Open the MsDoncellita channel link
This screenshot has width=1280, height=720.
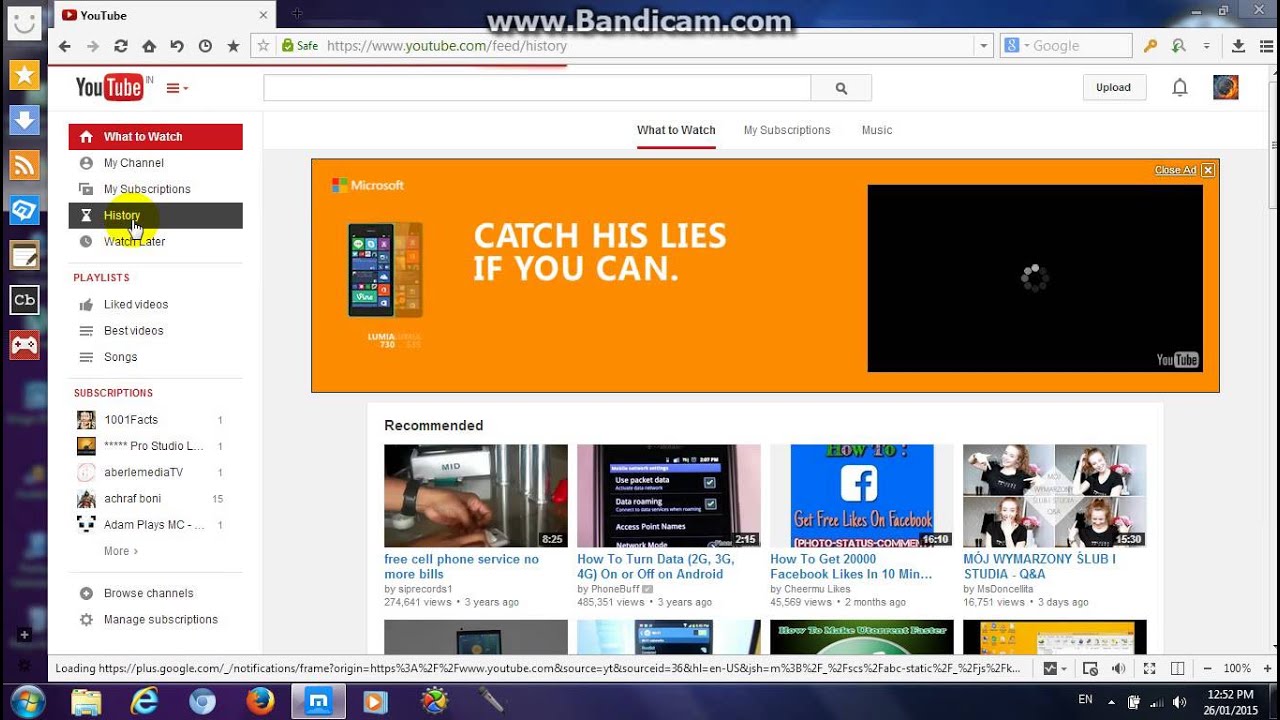coord(1005,590)
